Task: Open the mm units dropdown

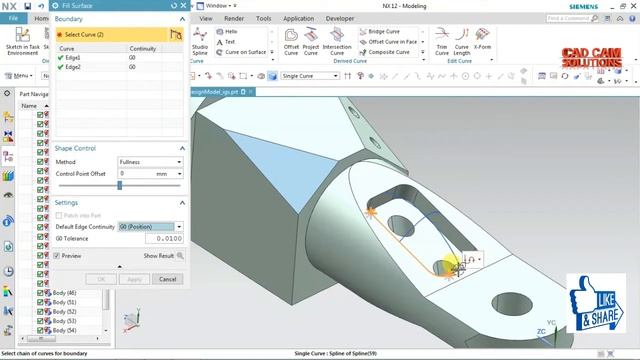Action: (179, 174)
